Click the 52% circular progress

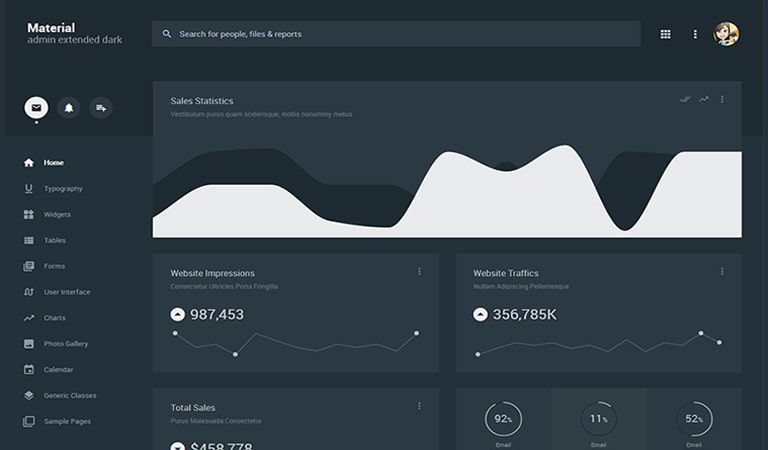click(x=694, y=419)
